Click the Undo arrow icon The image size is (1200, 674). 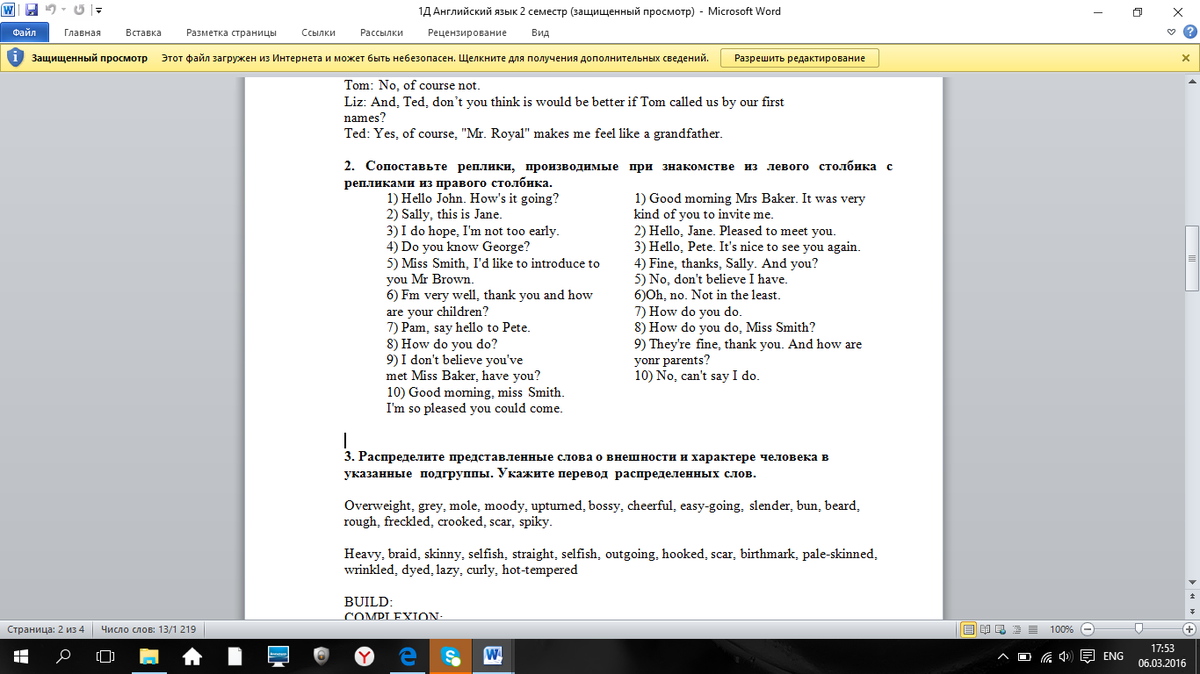point(49,11)
